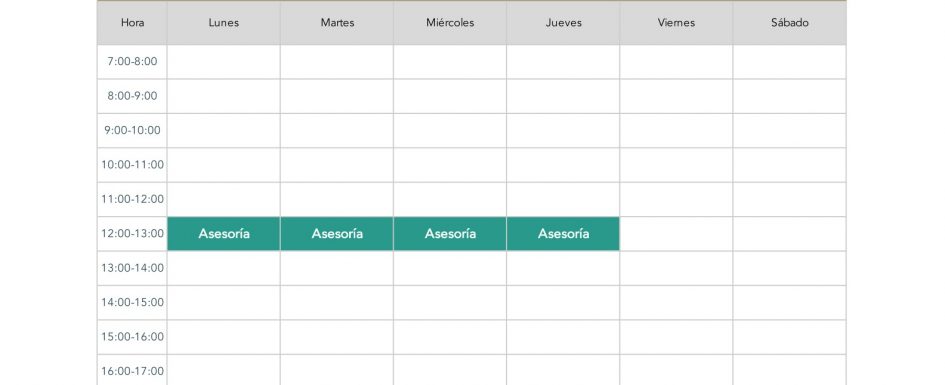This screenshot has width=945, height=385.
Task: Select the empty Viernes 12:00-13:00 cell
Action: click(676, 234)
